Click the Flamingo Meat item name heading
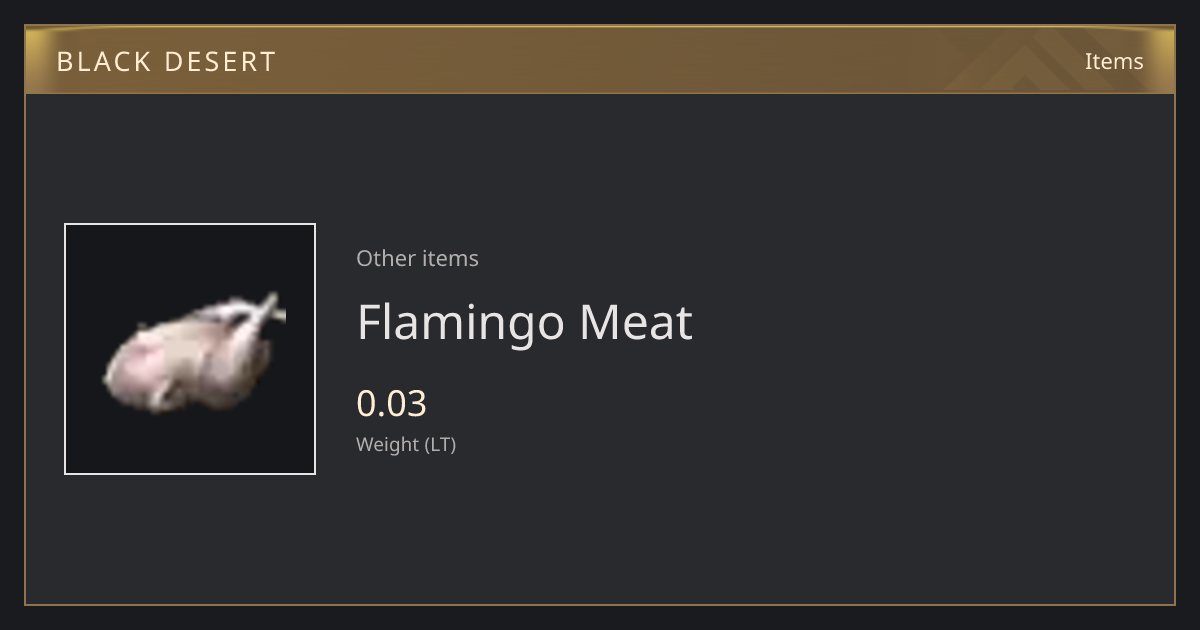The height and width of the screenshot is (630, 1200). click(525, 323)
